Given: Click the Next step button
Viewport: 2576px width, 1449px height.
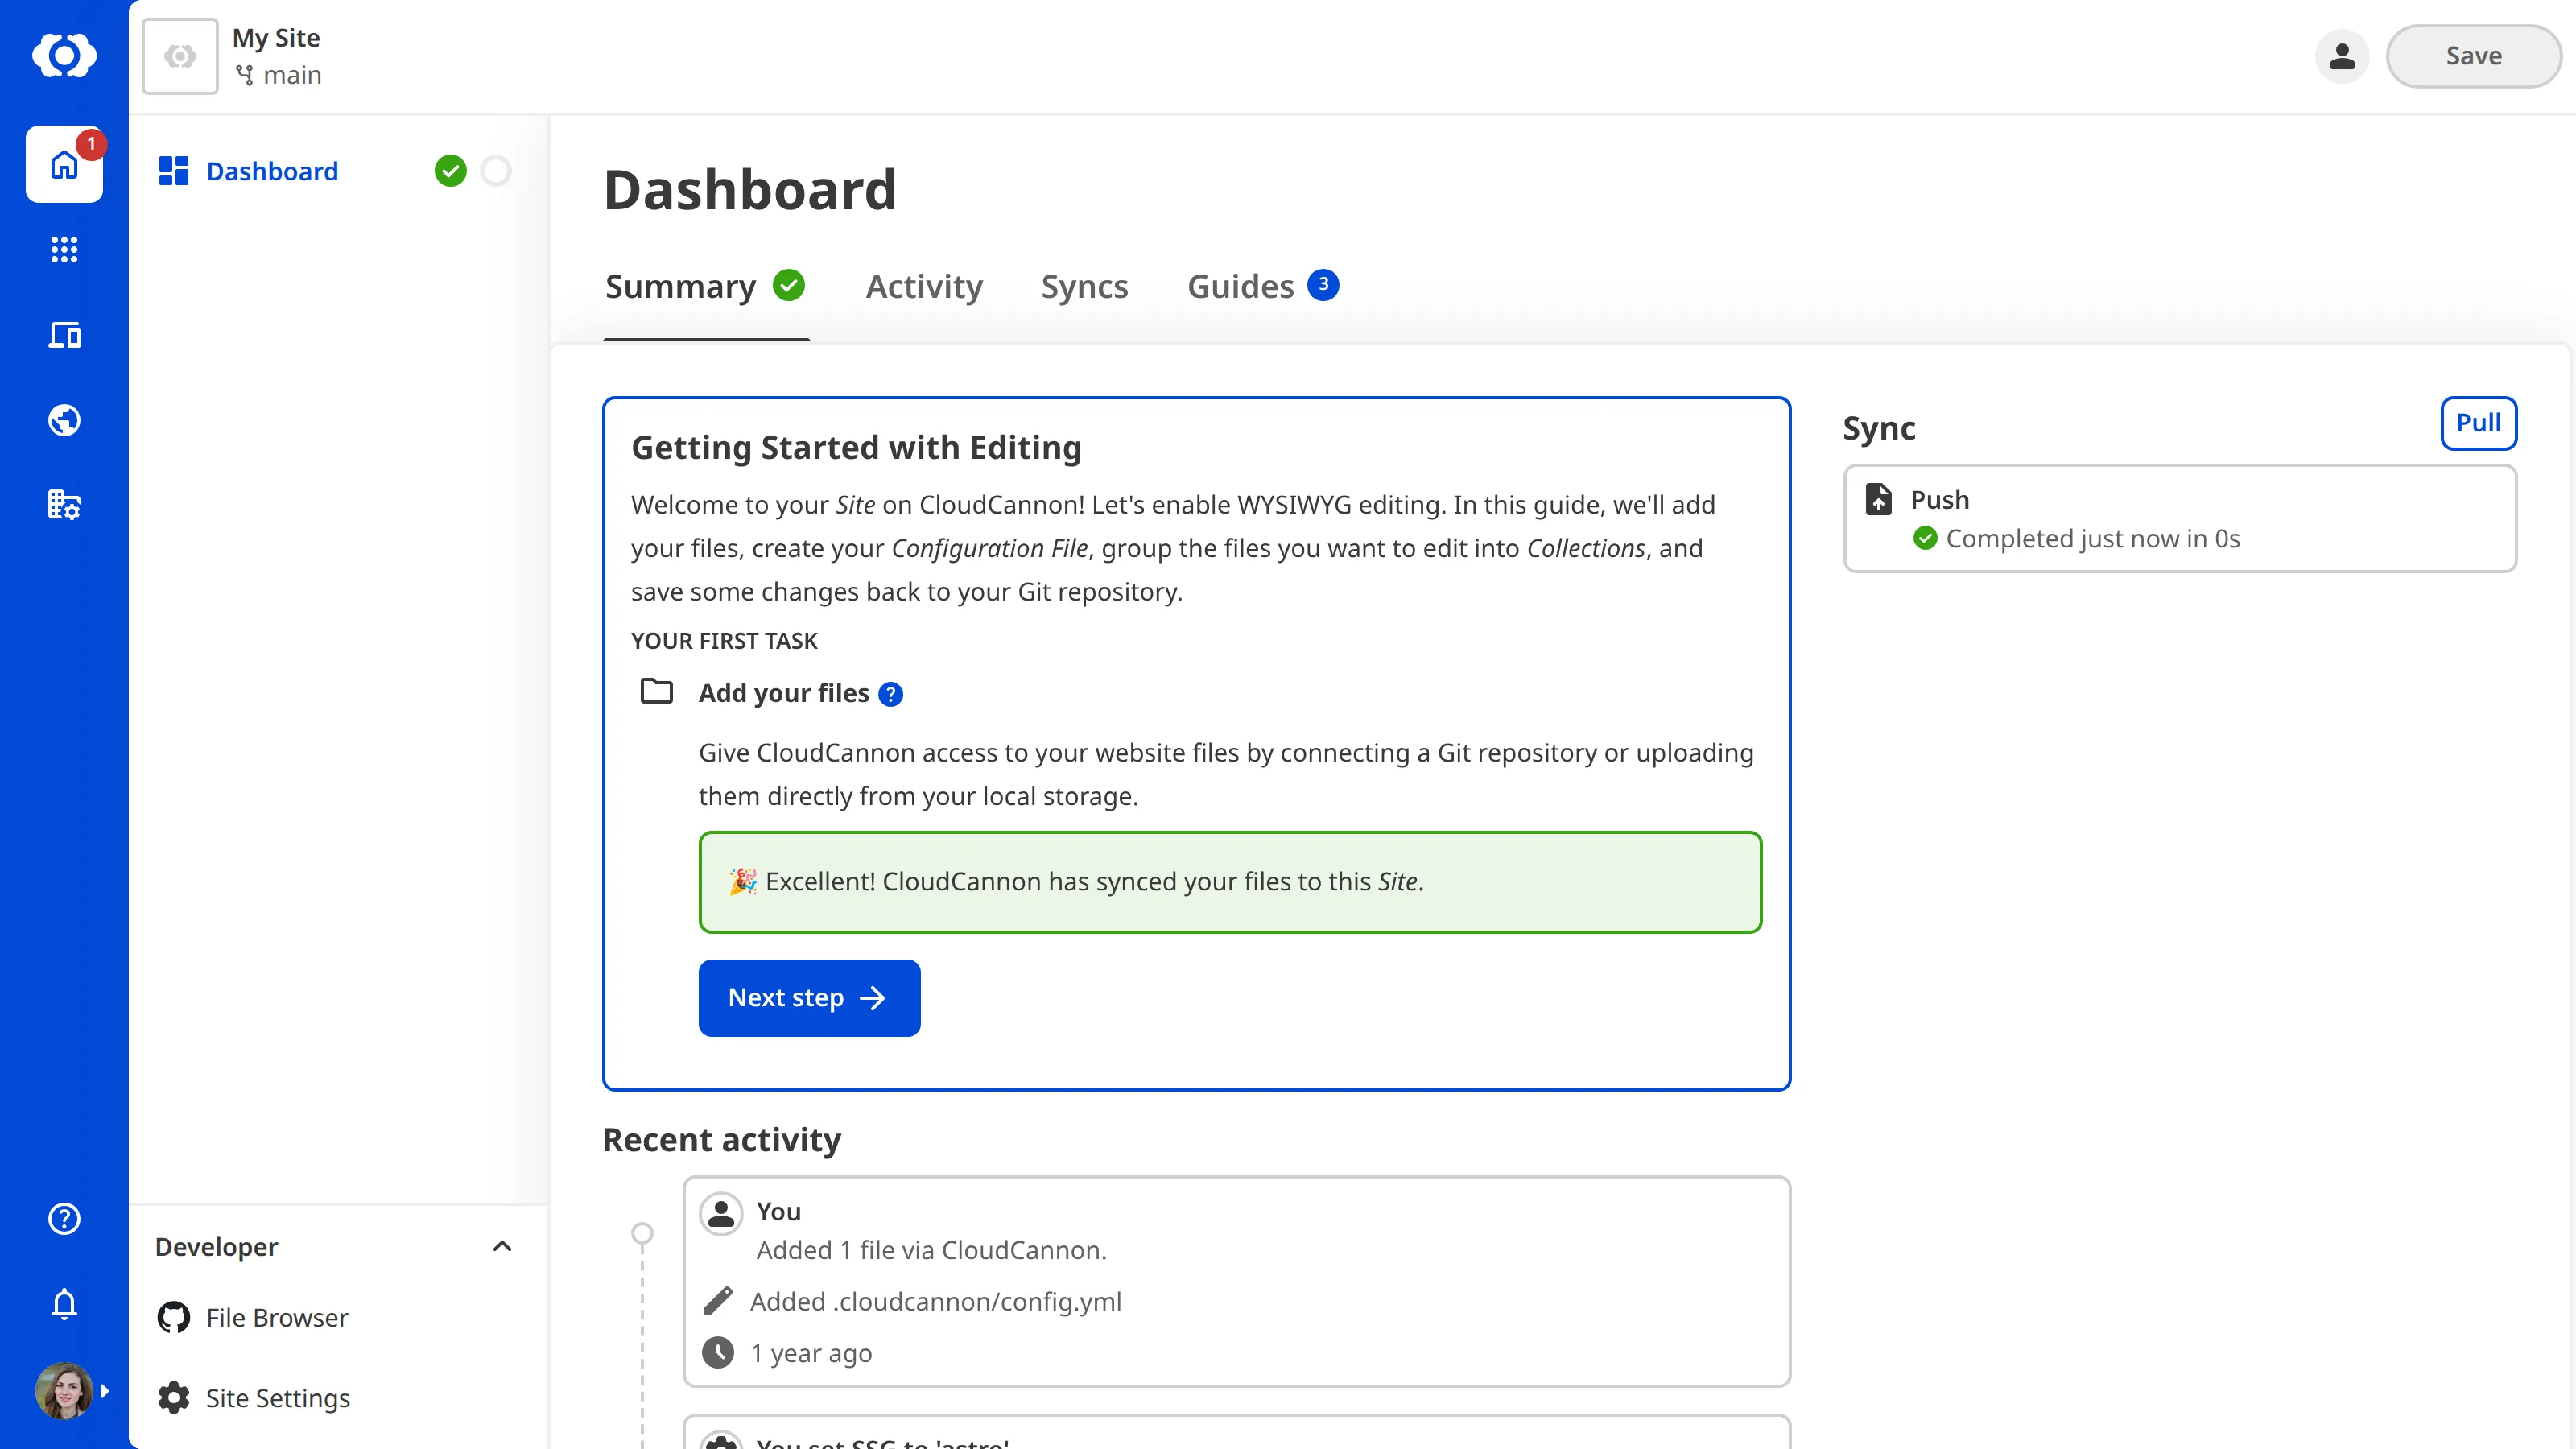Looking at the screenshot, I should click(809, 998).
